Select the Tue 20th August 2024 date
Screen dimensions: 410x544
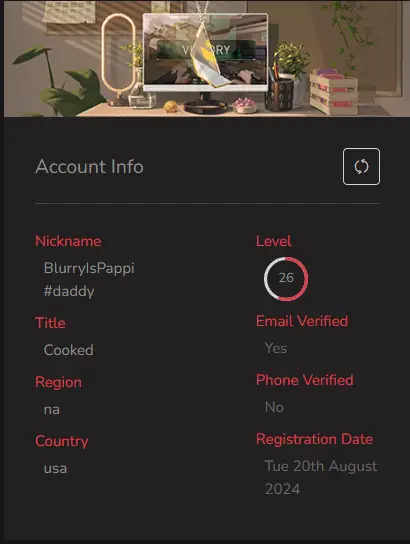pos(321,478)
